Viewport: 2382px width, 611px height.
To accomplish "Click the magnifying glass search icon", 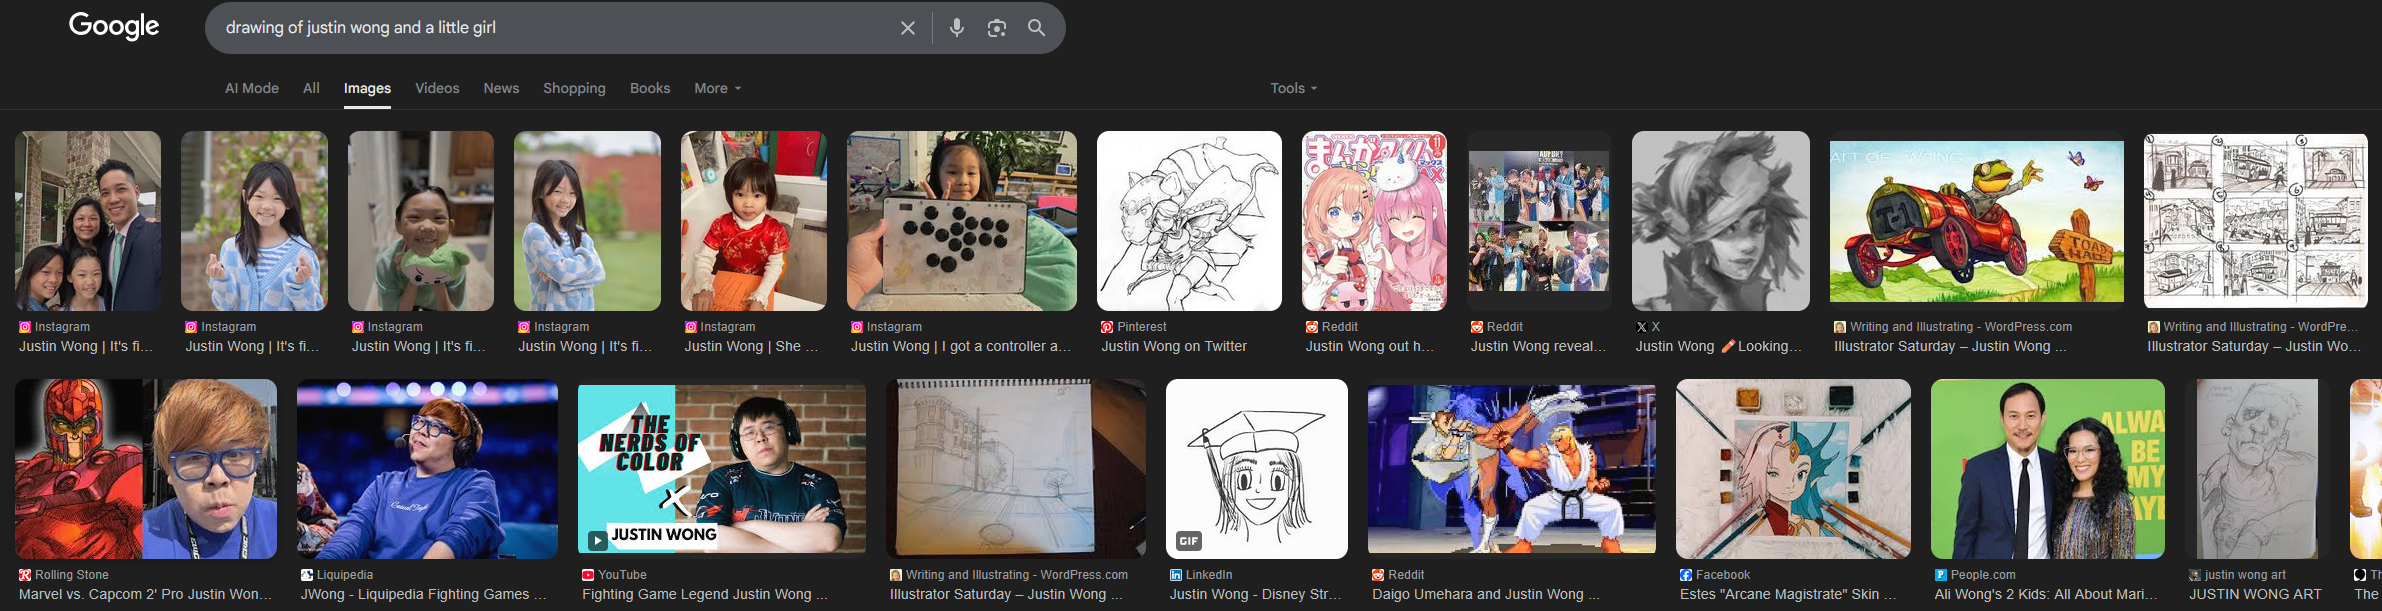I will [1037, 28].
